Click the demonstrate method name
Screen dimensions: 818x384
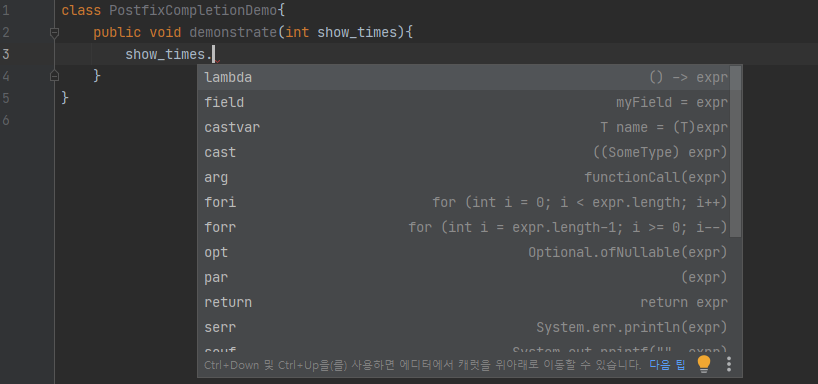pos(233,32)
